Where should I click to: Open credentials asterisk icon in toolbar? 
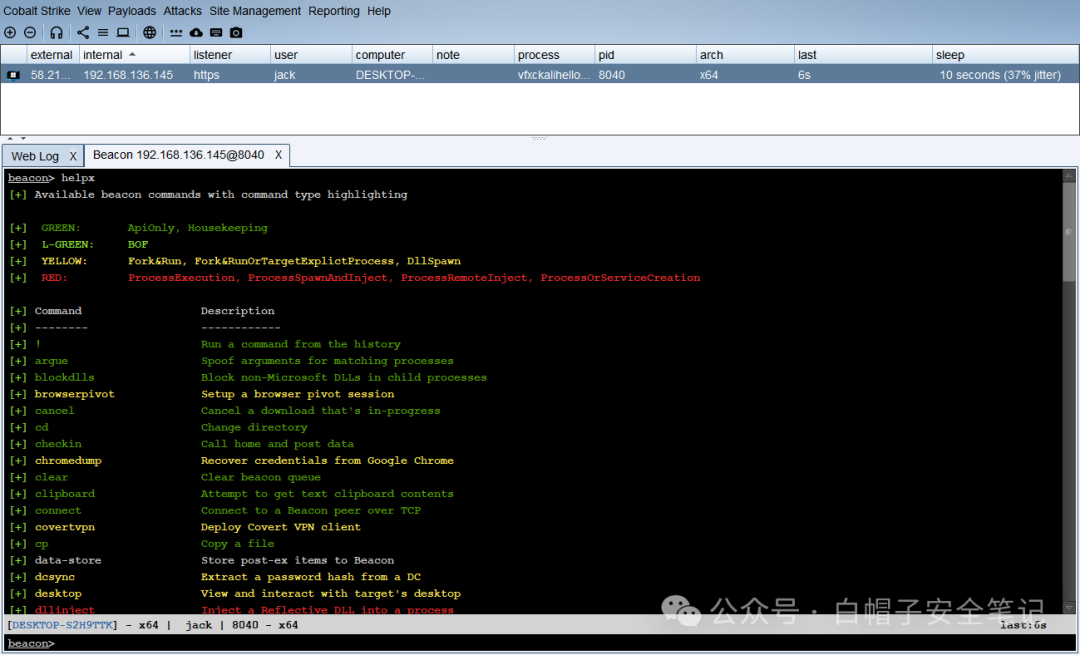point(176,32)
